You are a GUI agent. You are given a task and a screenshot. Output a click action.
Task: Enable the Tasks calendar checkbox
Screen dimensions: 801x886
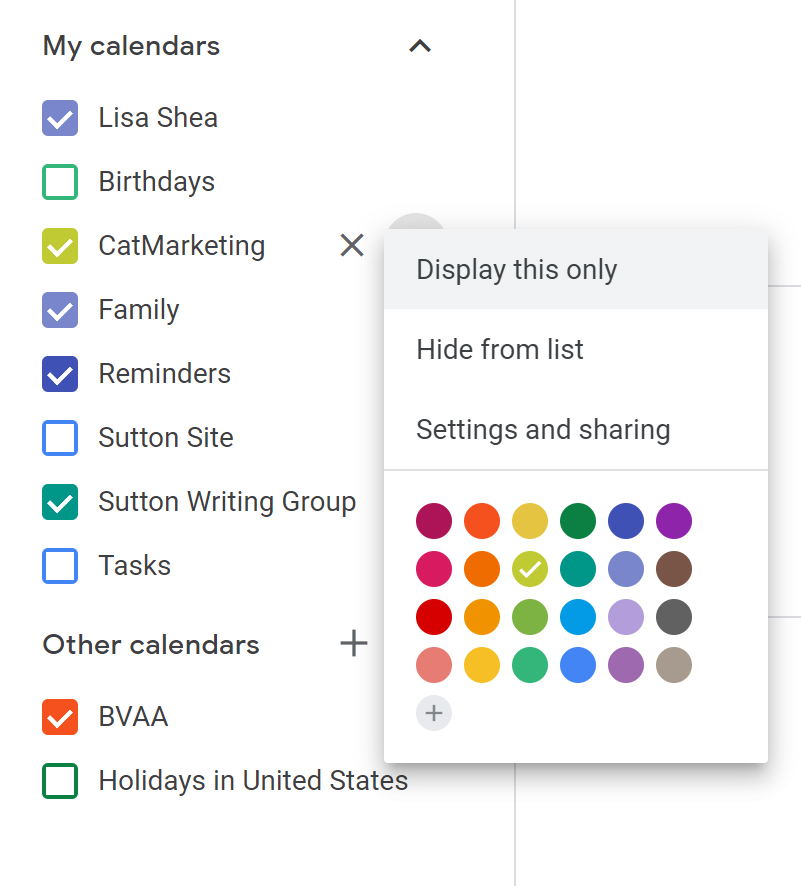click(60, 566)
